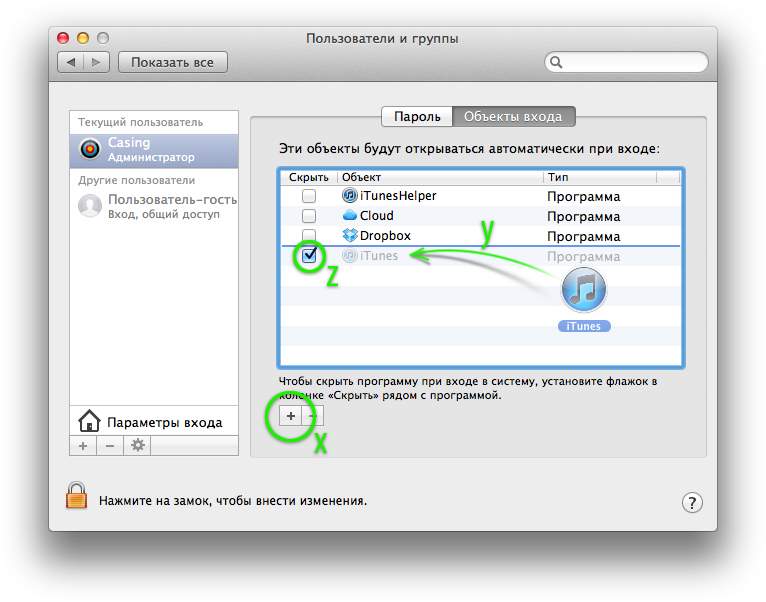Add a login item with plus button
The image size is (766, 602).
click(291, 416)
